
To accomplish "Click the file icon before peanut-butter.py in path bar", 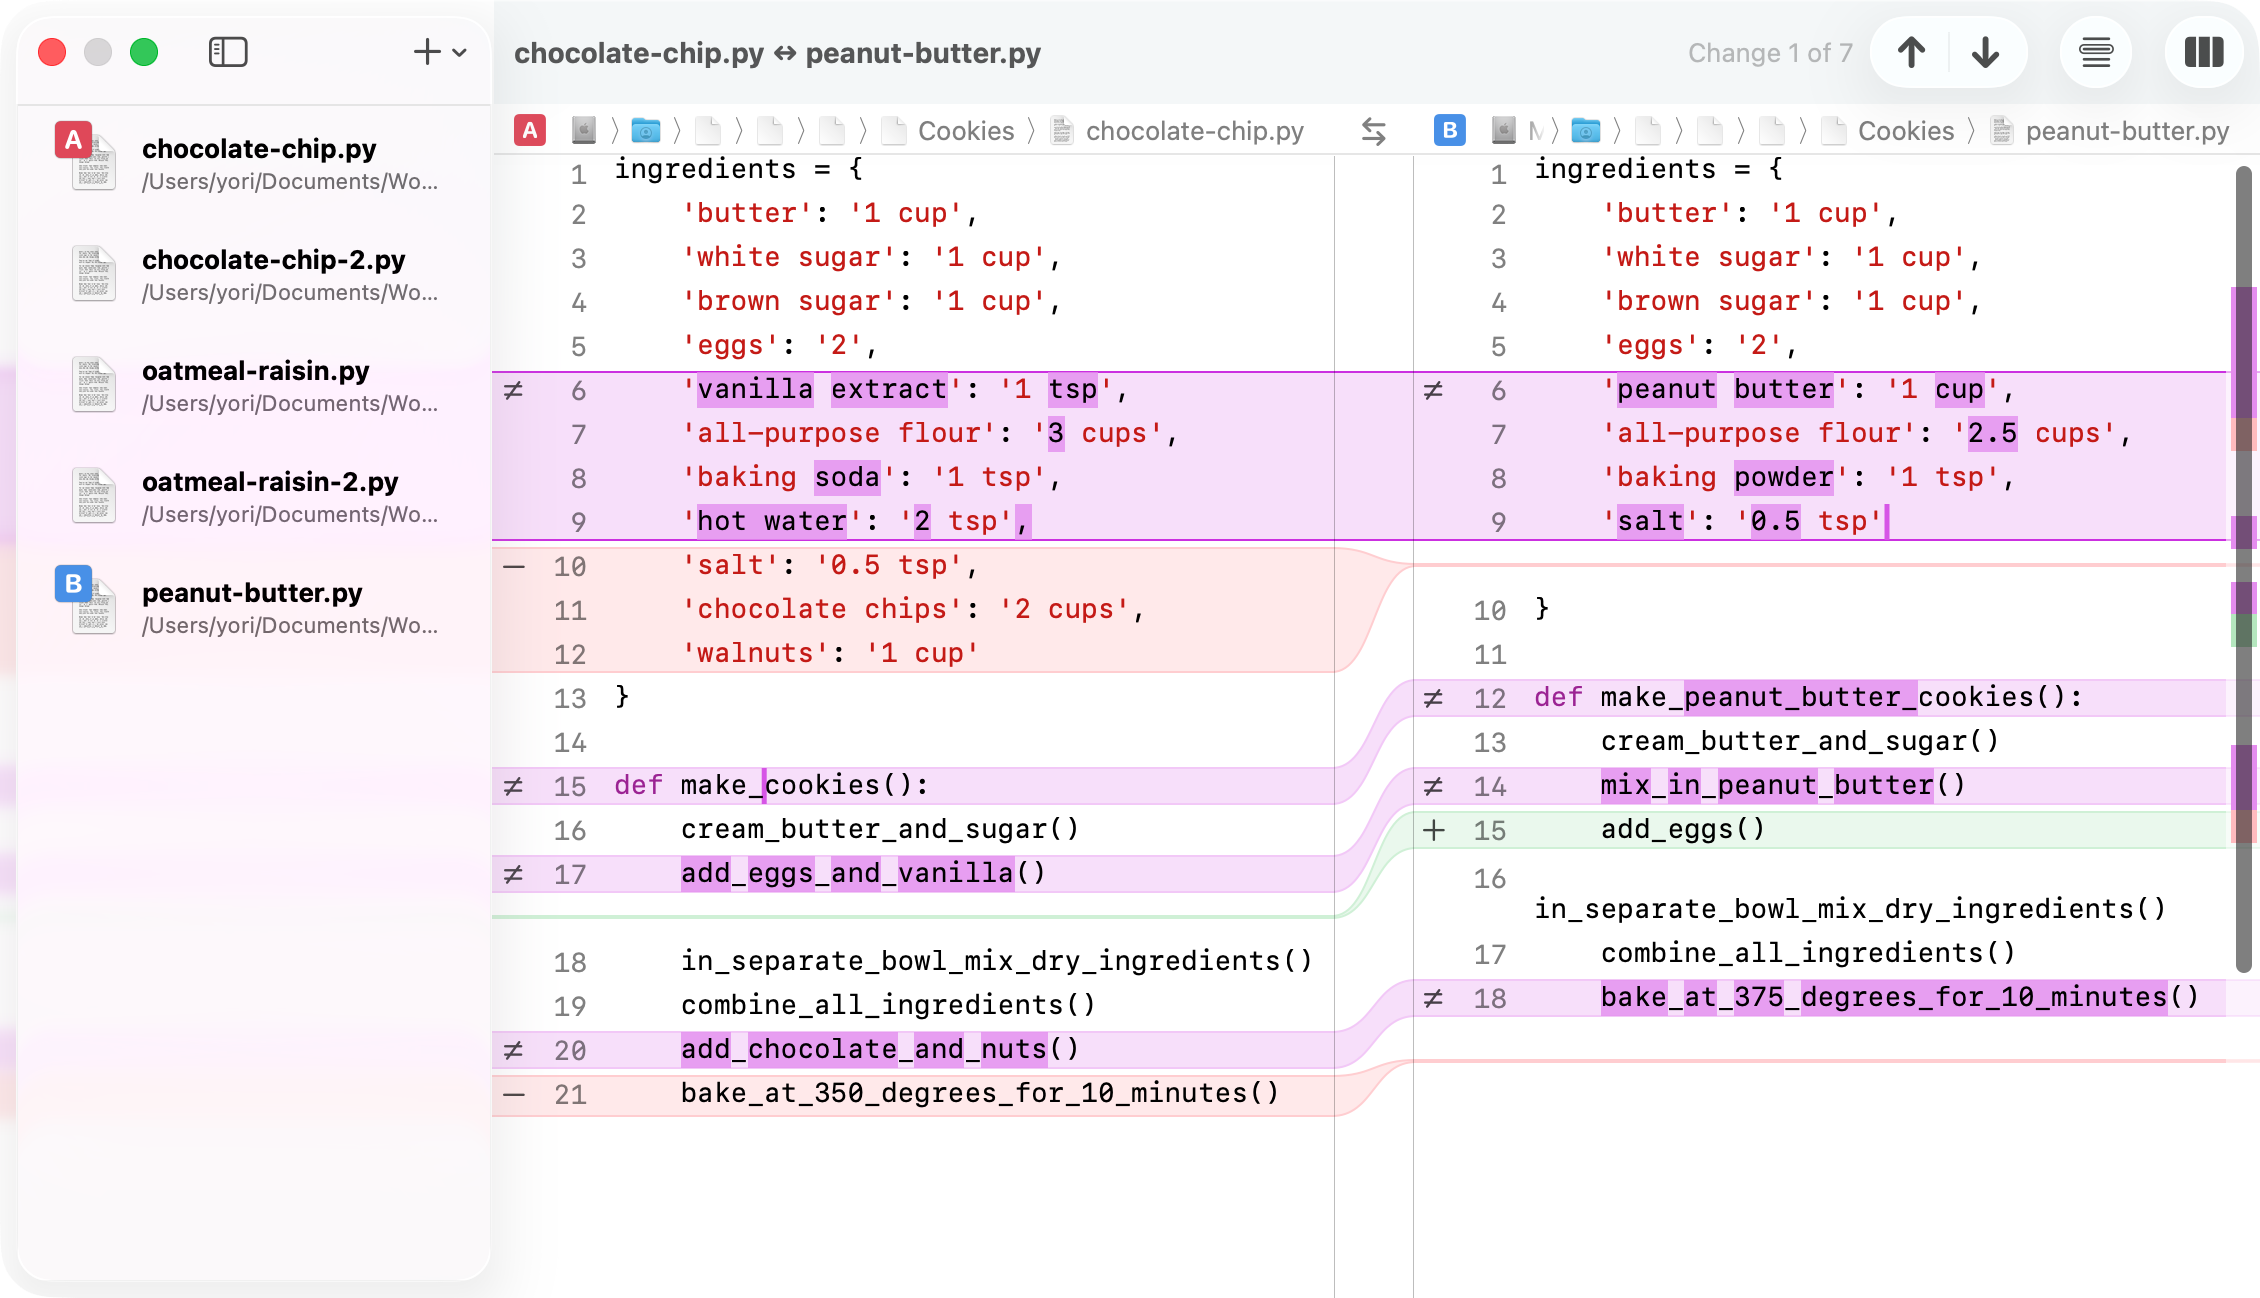I will click(2002, 130).
